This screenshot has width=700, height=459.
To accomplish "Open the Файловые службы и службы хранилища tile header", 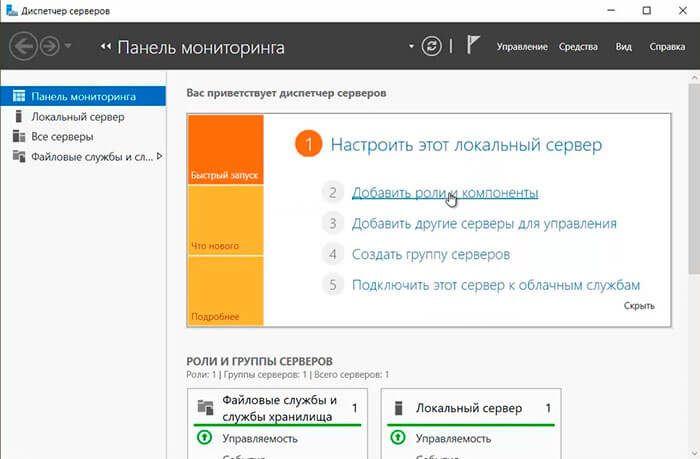I will [277, 408].
